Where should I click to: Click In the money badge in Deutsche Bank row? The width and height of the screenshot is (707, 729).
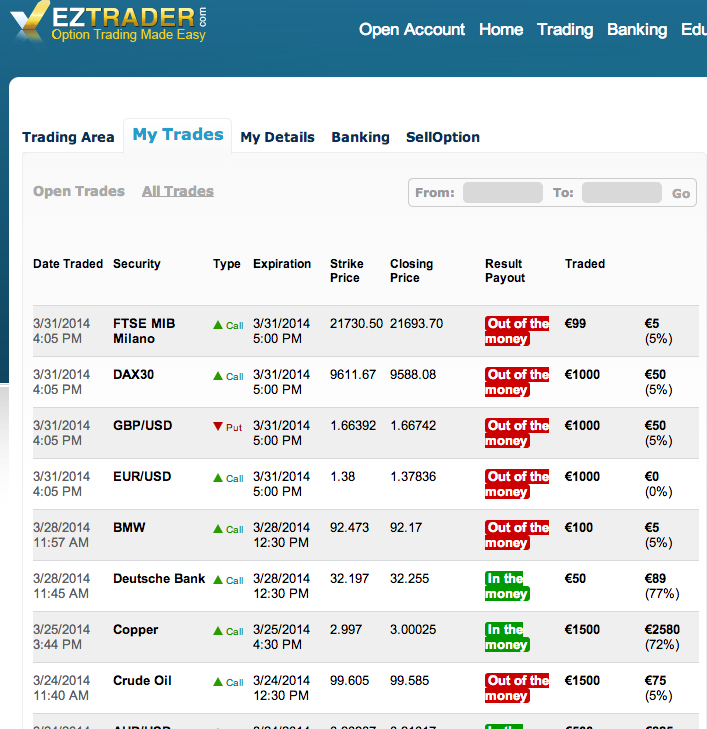tap(507, 586)
